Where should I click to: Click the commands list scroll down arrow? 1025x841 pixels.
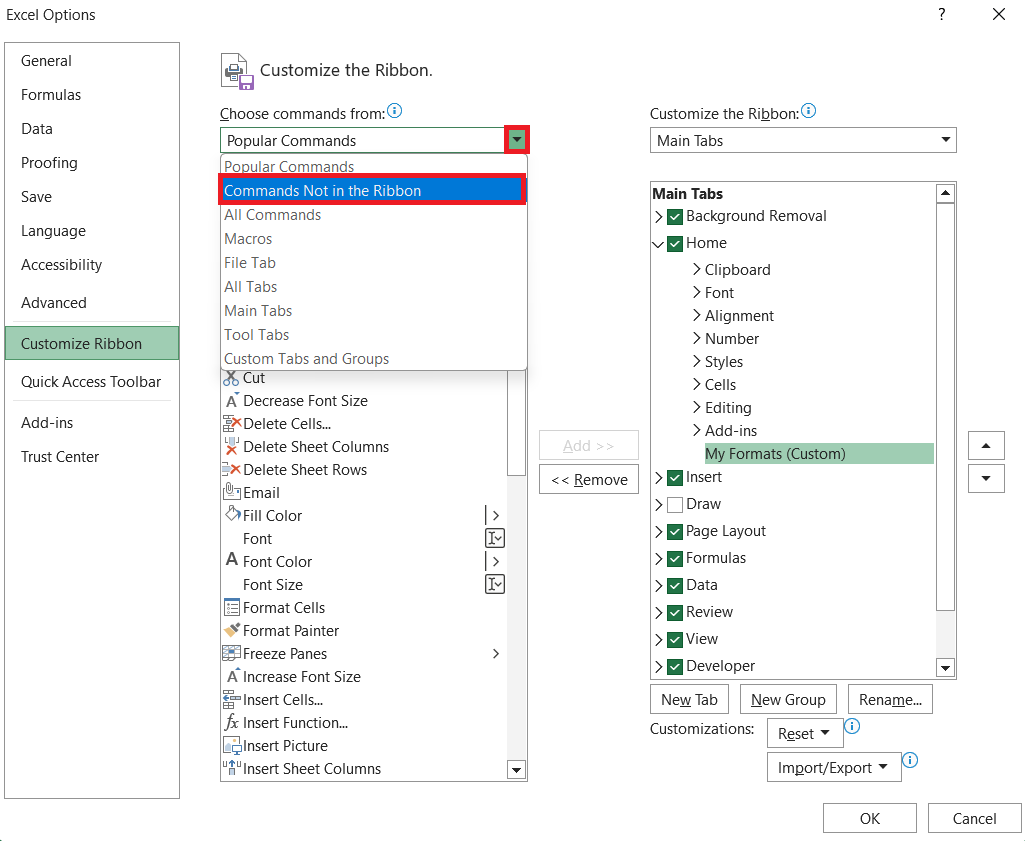click(x=516, y=770)
